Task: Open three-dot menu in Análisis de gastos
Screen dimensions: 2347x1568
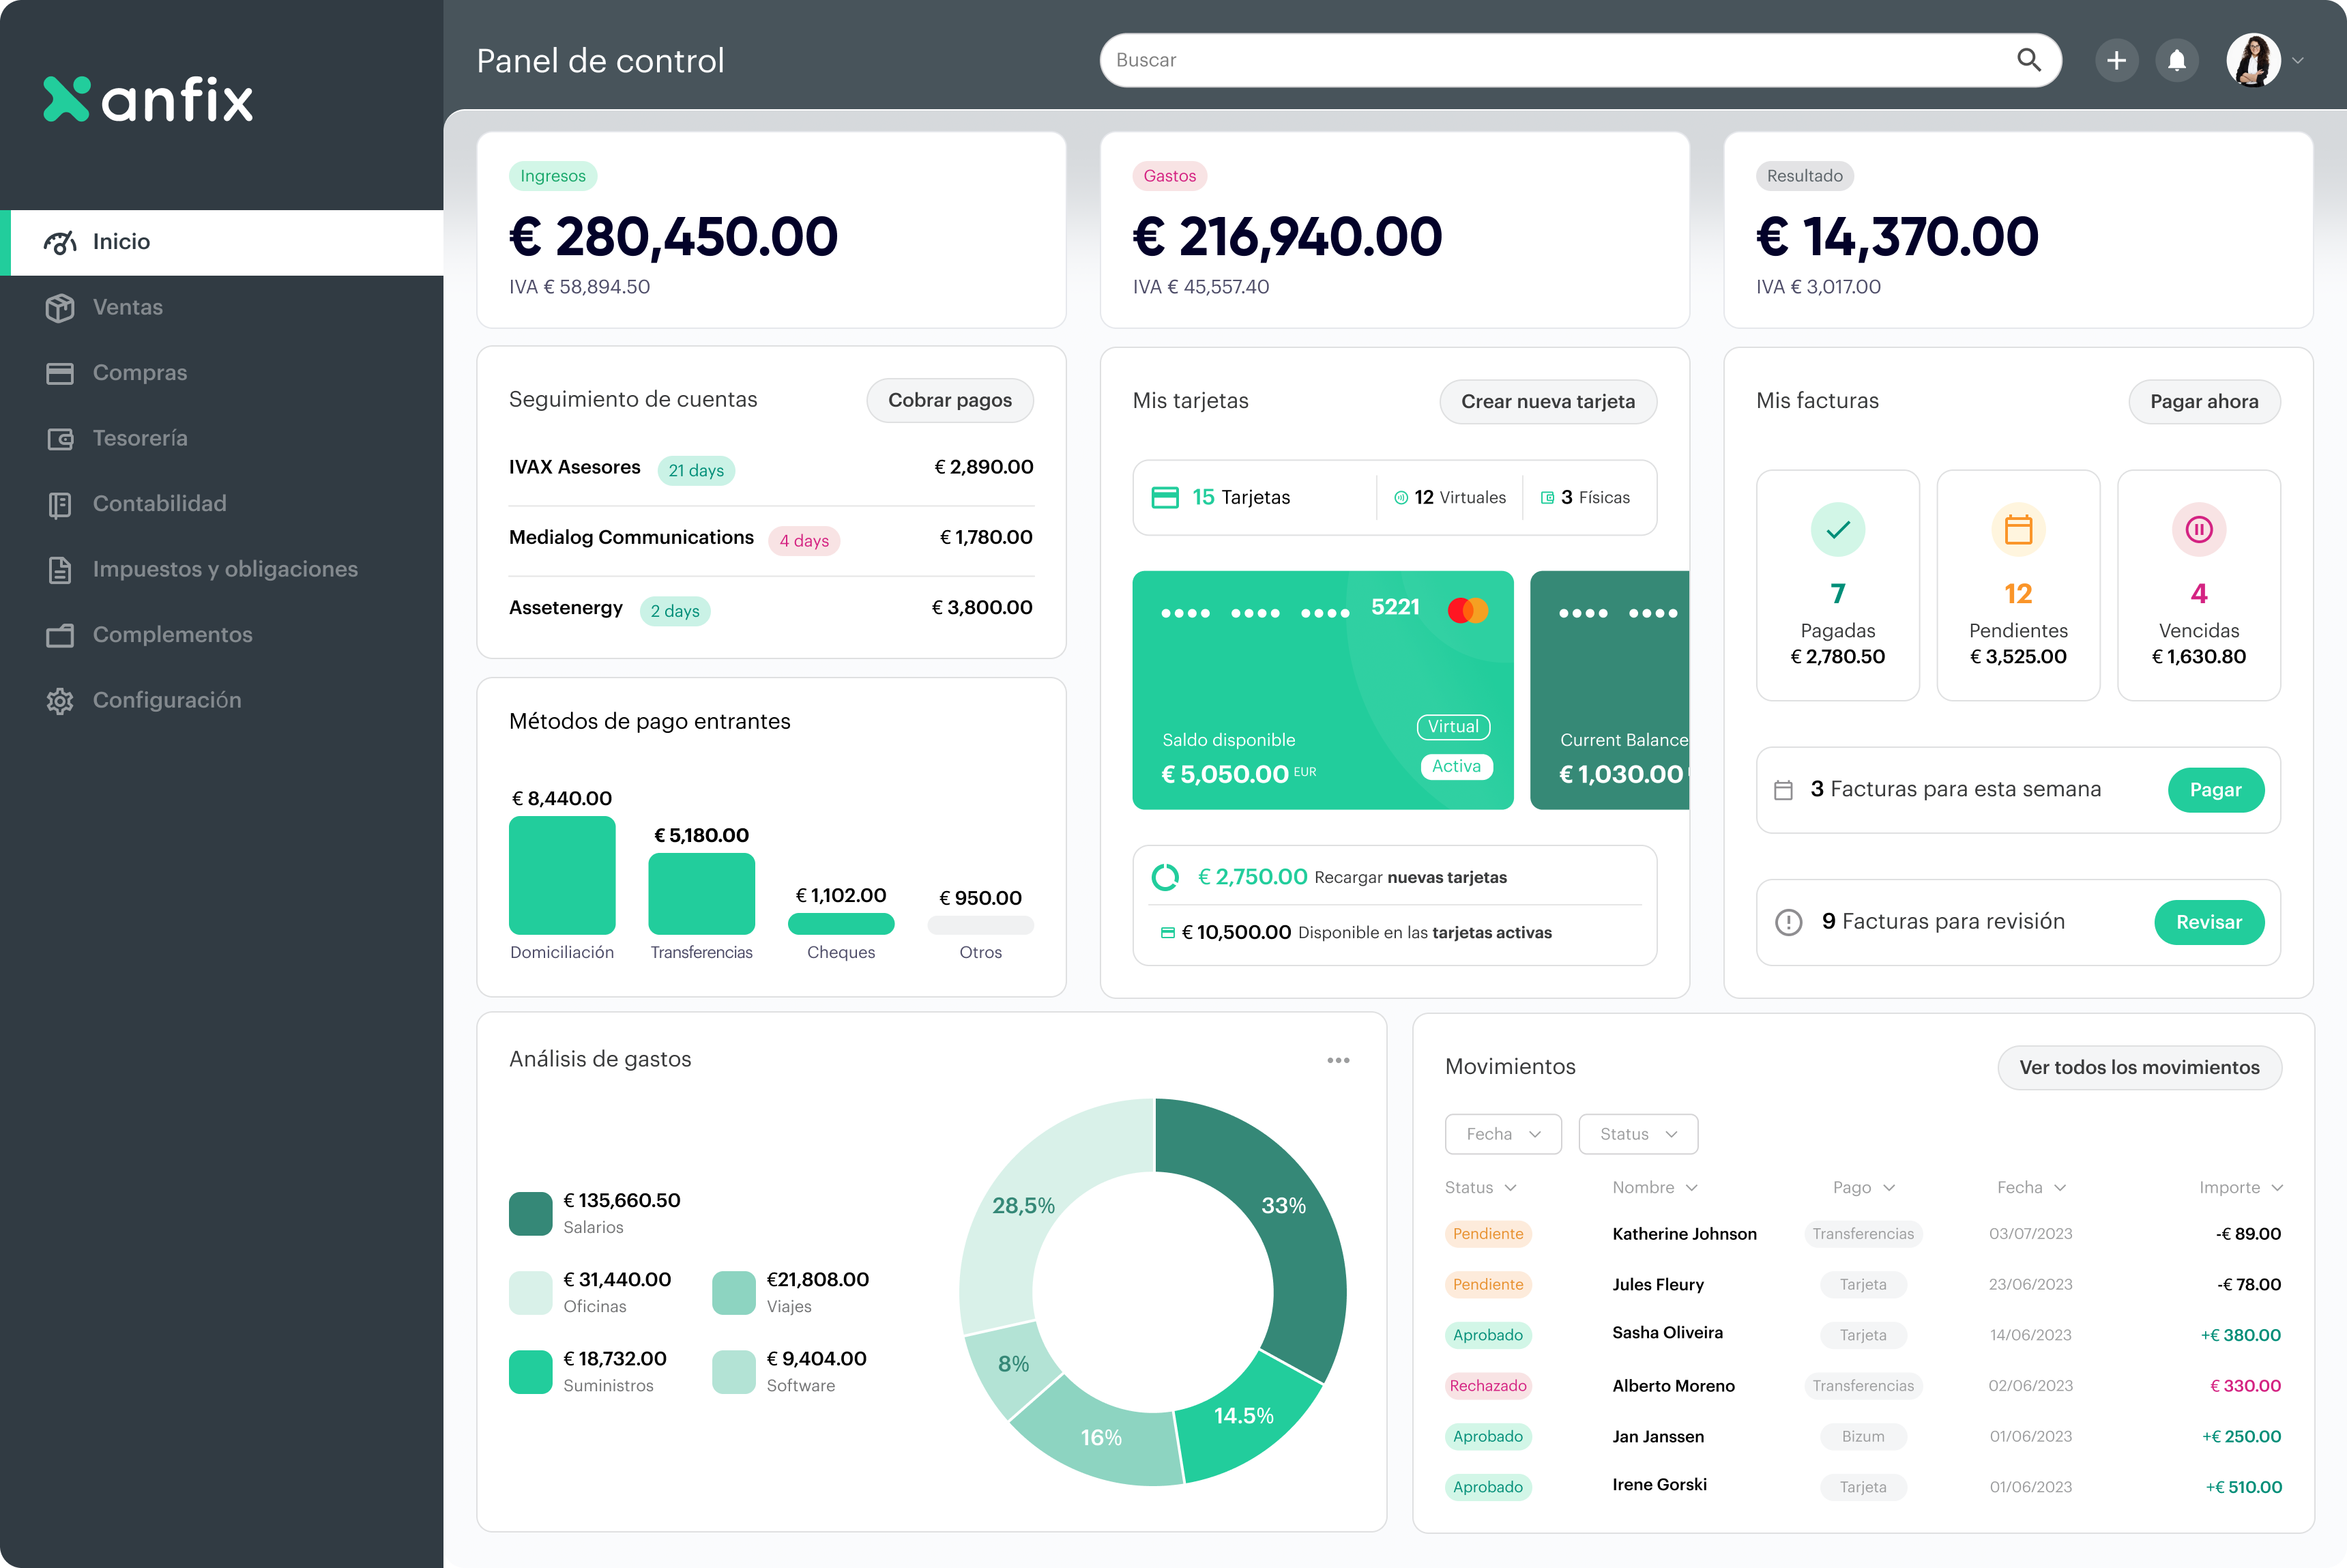Action: [x=1338, y=1060]
